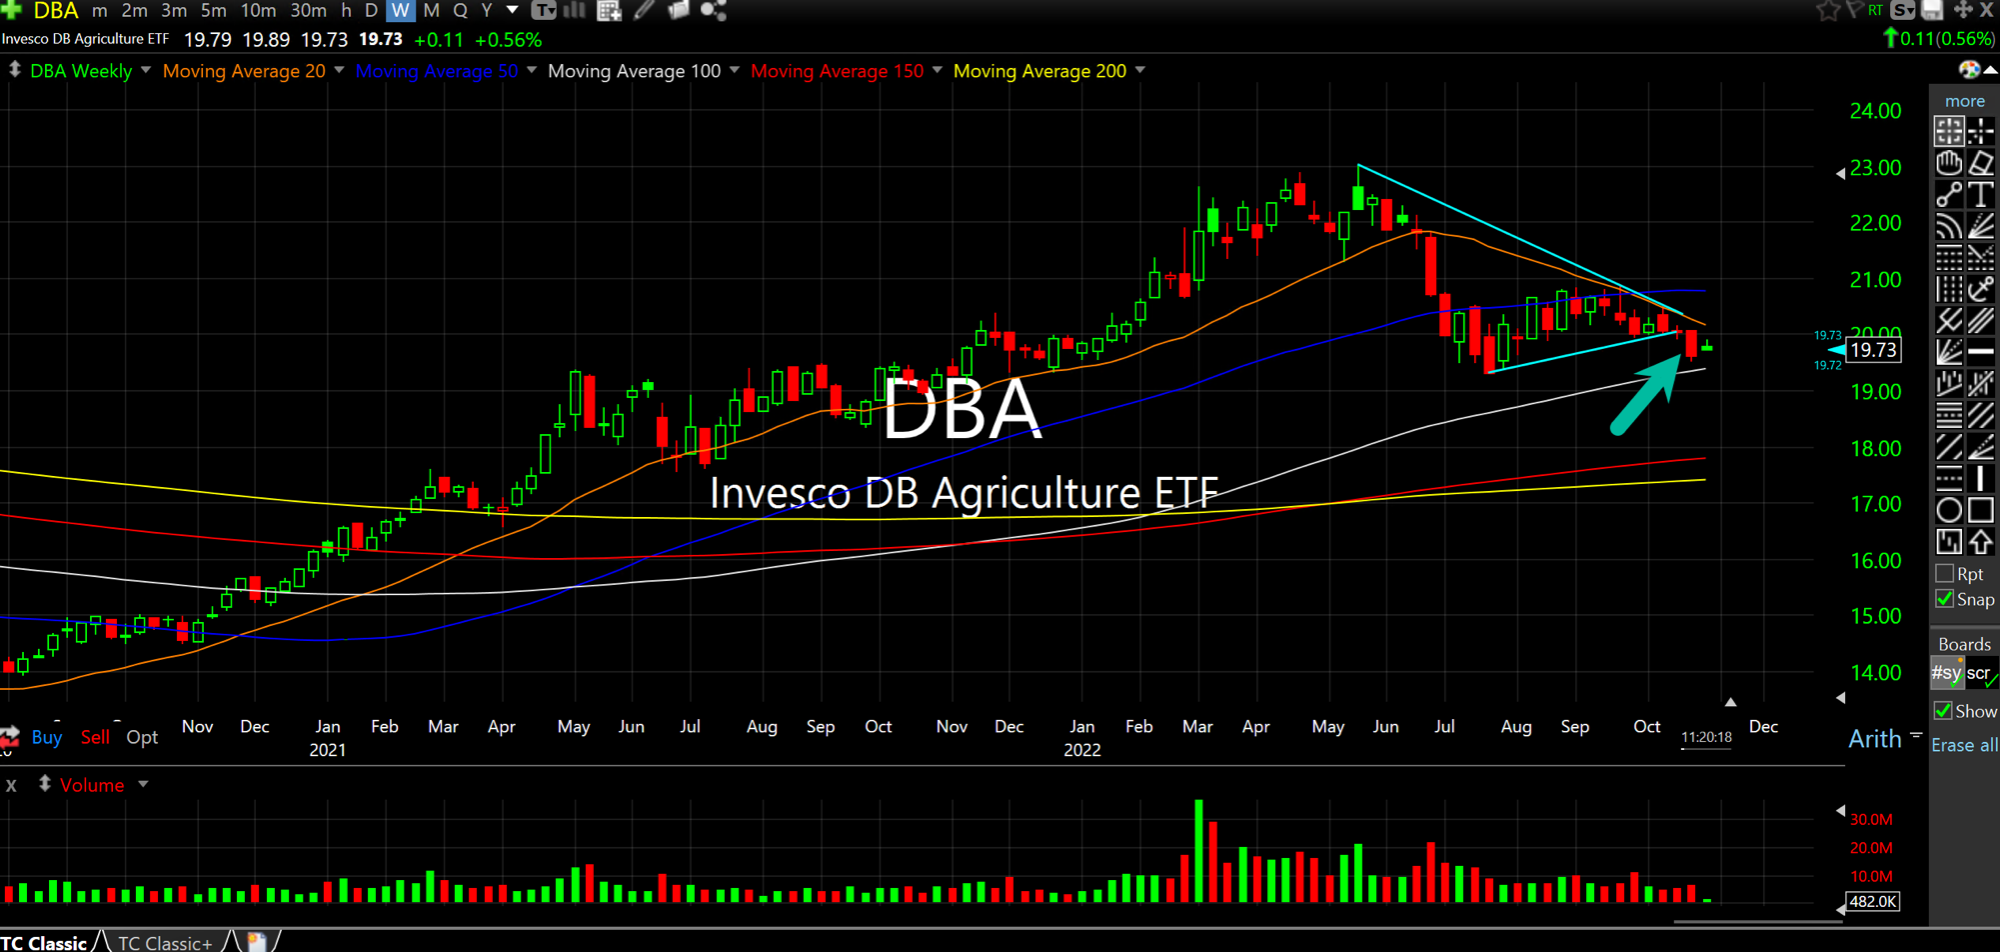Open the color palette icon

coord(1969,69)
